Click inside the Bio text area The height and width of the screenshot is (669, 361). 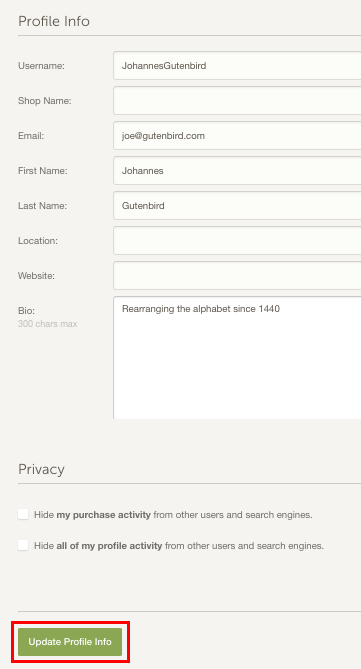[237, 358]
